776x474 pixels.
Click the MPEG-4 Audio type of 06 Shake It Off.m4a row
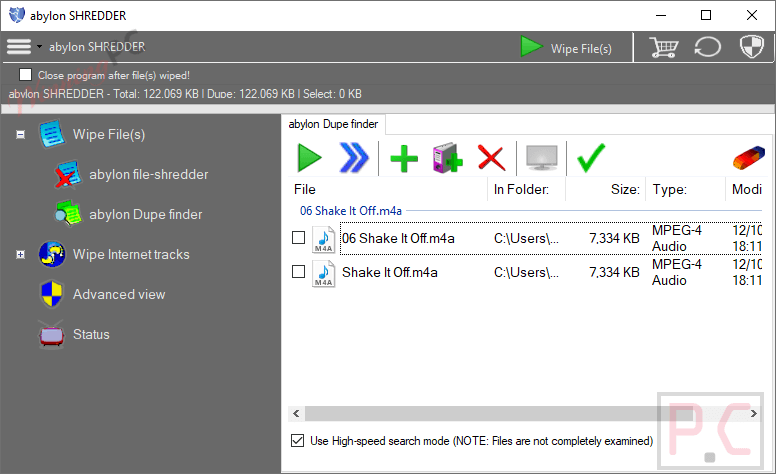[677, 238]
